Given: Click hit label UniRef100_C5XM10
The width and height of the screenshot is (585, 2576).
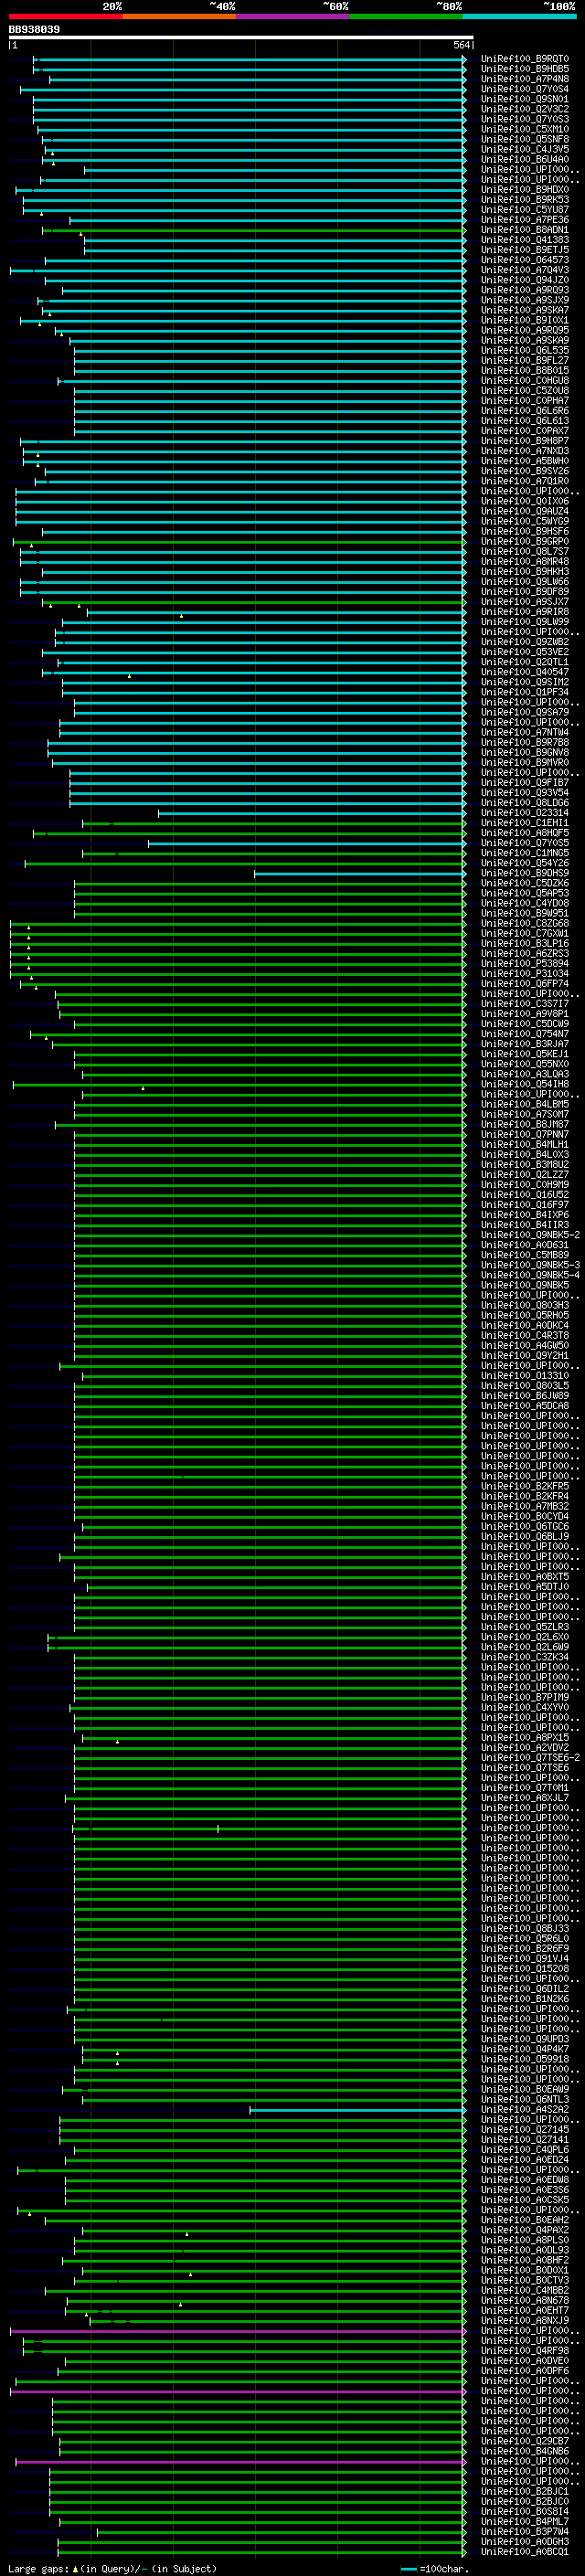Looking at the screenshot, I should coord(525,129).
